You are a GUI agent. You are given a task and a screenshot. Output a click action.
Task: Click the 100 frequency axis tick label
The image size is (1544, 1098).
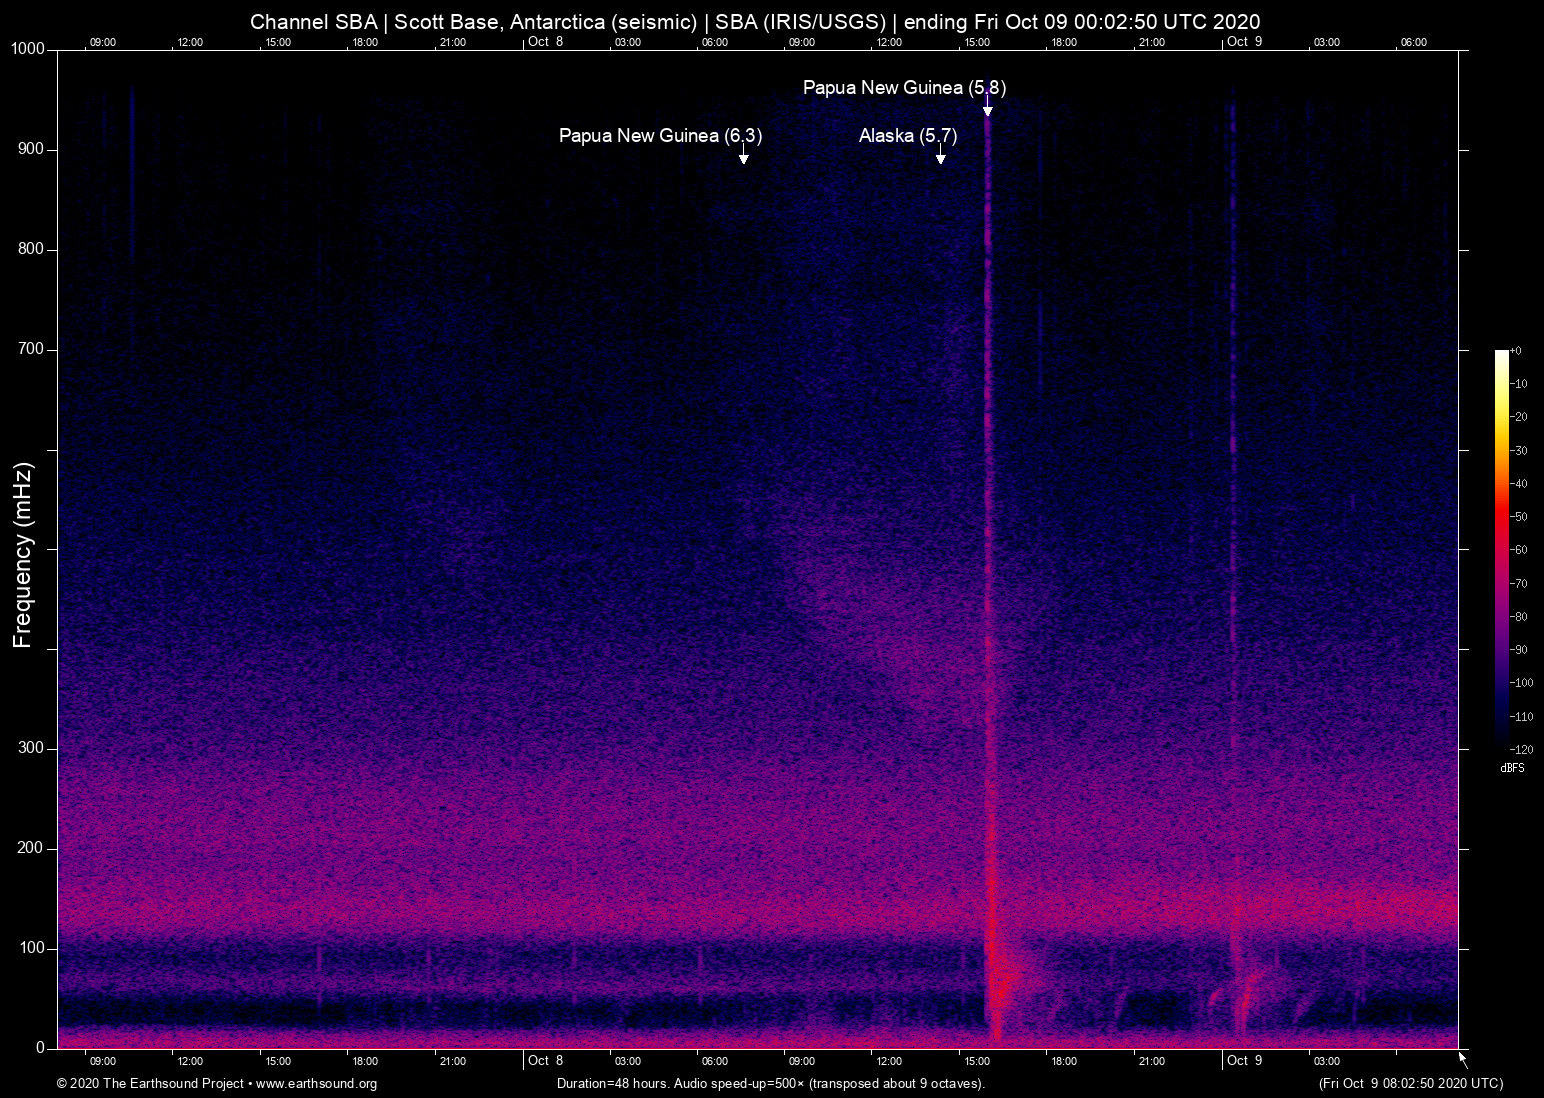31,948
